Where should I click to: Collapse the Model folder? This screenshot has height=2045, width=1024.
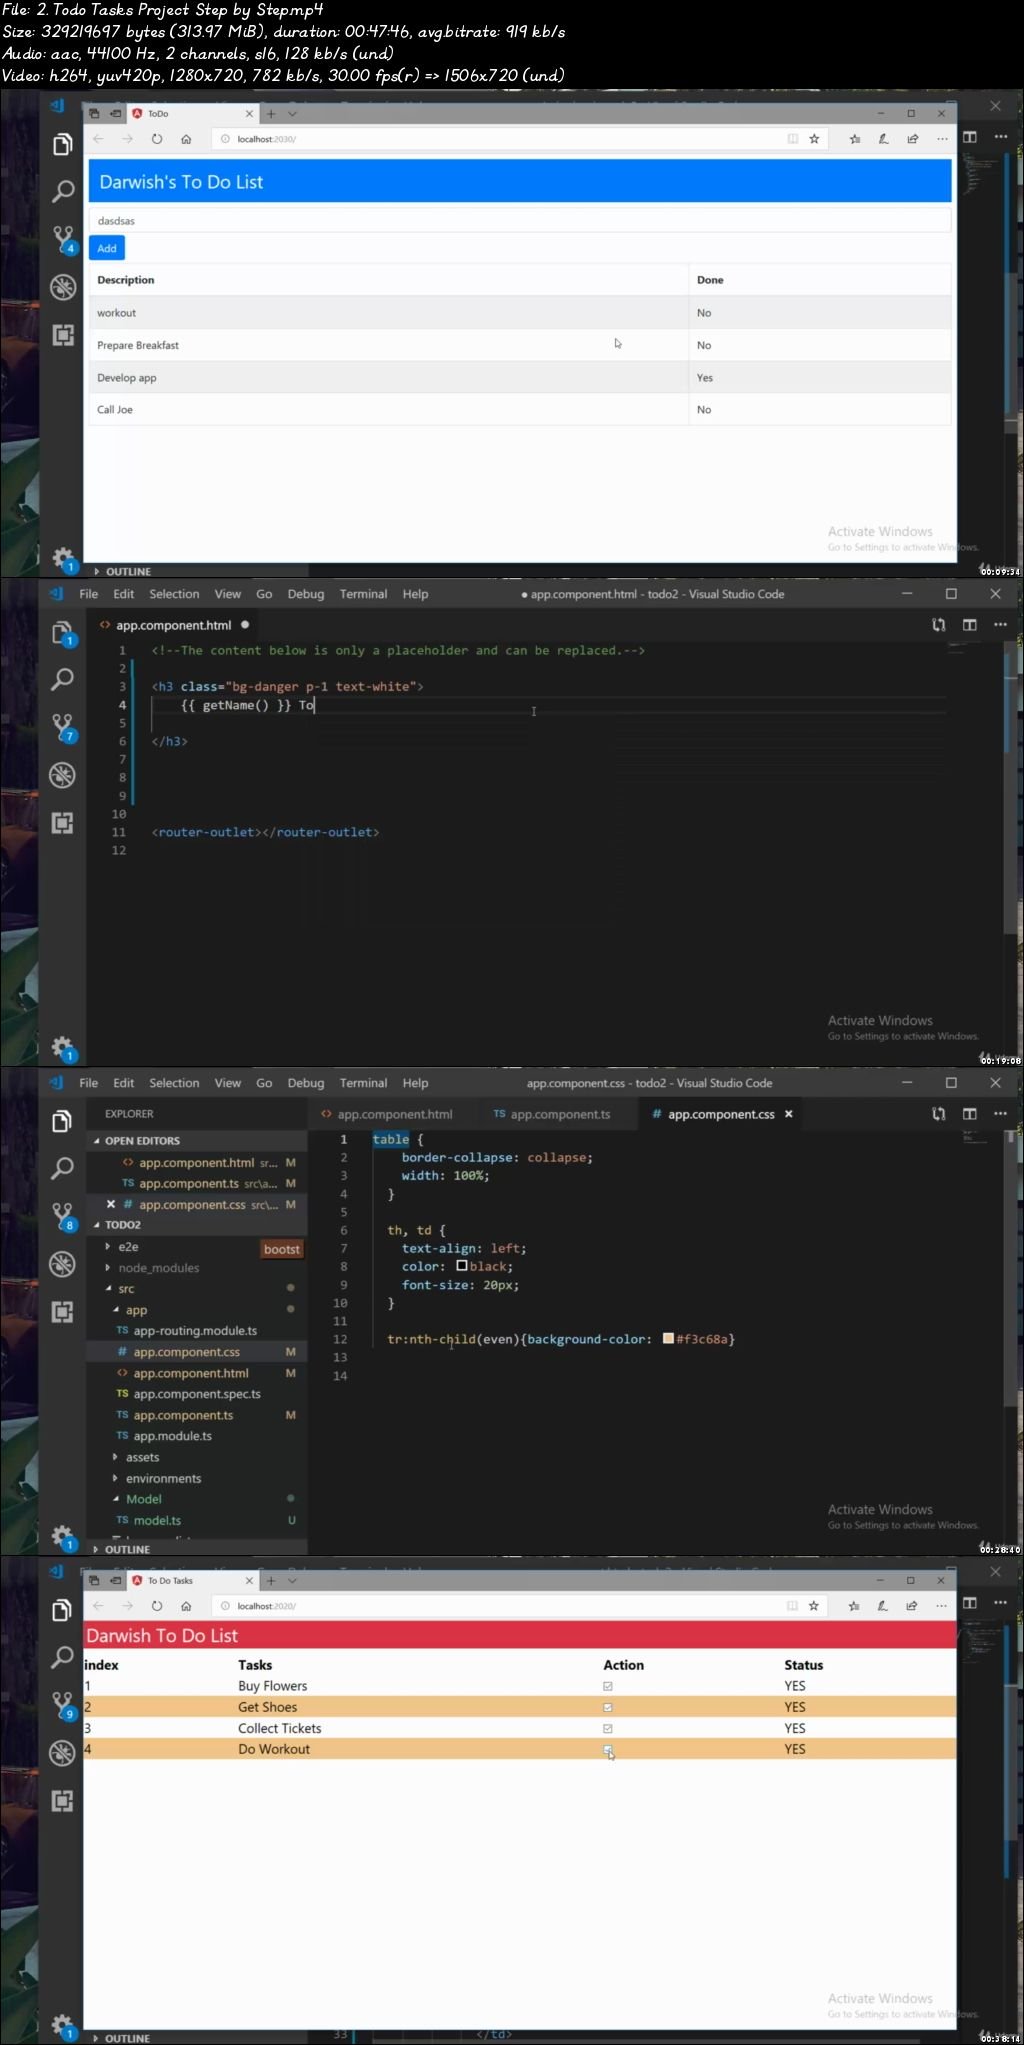pyautogui.click(x=116, y=1499)
